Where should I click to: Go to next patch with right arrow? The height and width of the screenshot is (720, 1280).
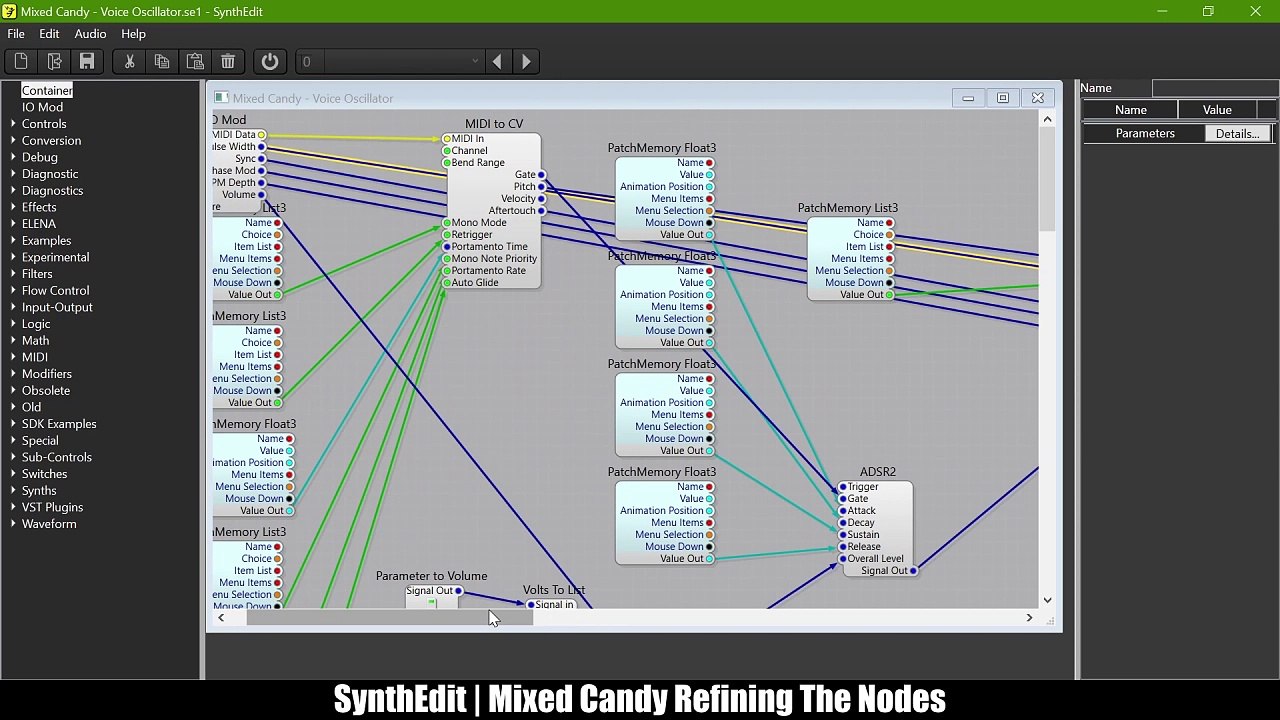[526, 62]
